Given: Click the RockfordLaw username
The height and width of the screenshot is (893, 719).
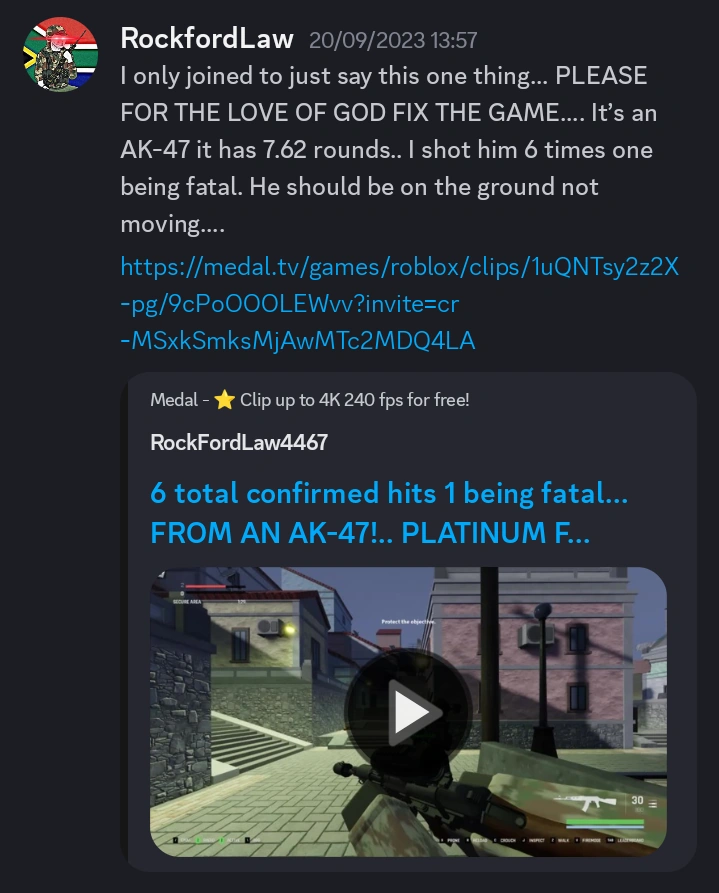Looking at the screenshot, I should (x=207, y=39).
